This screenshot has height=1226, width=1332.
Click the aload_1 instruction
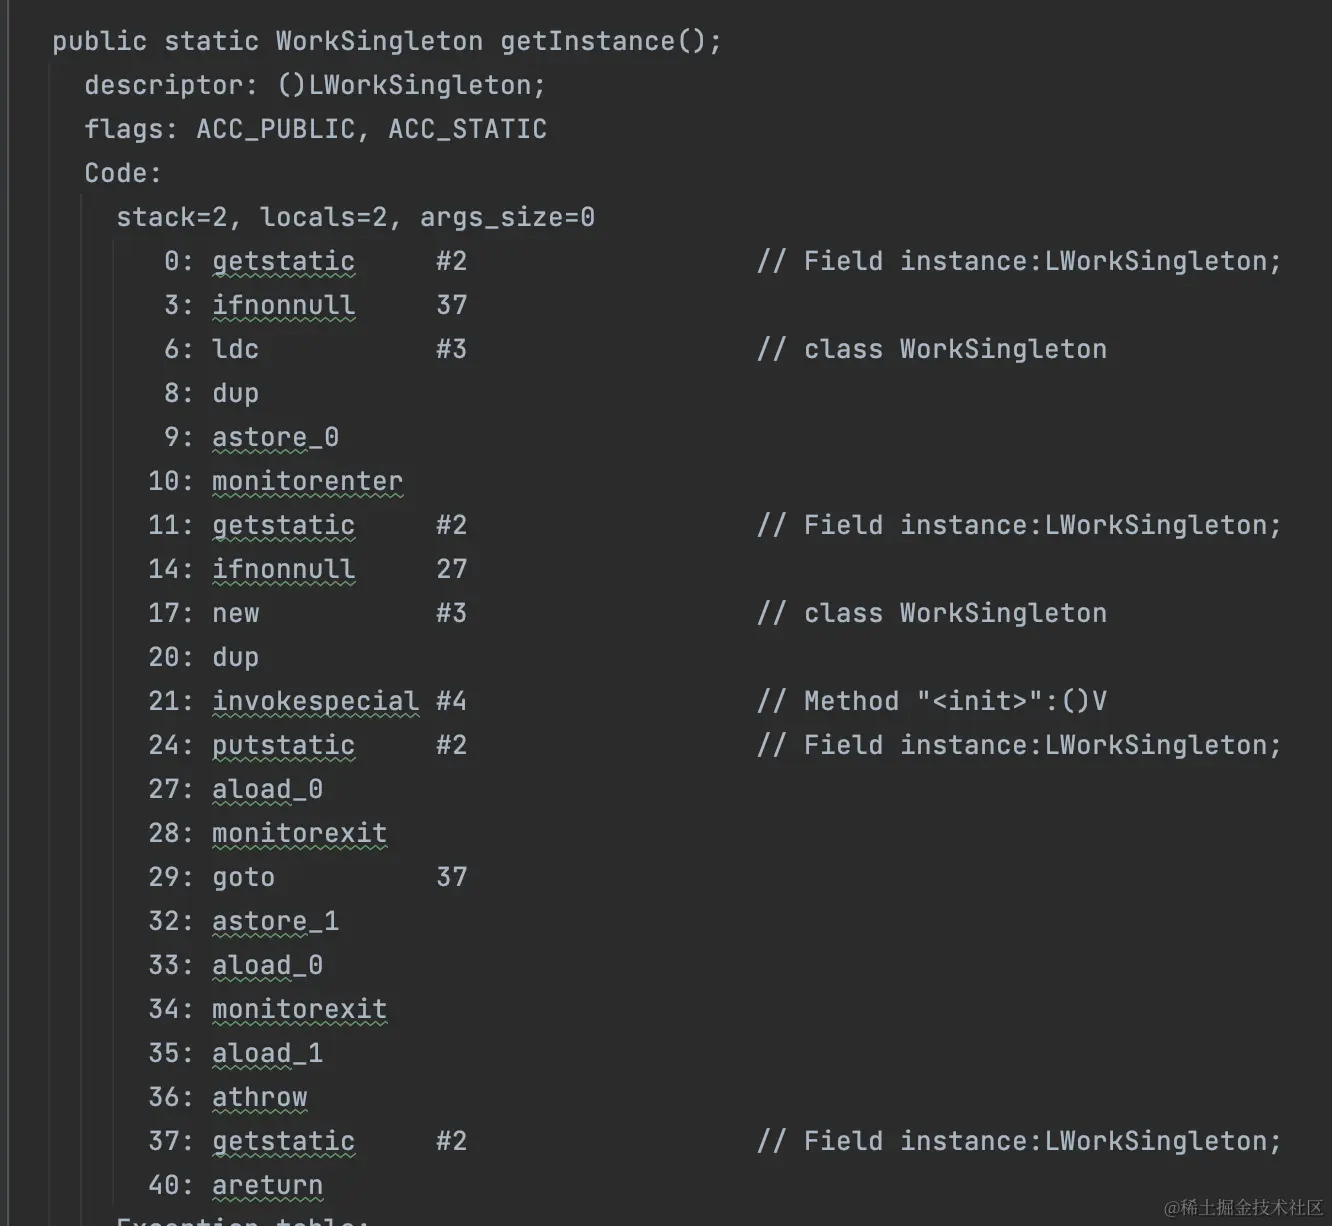point(267,1053)
